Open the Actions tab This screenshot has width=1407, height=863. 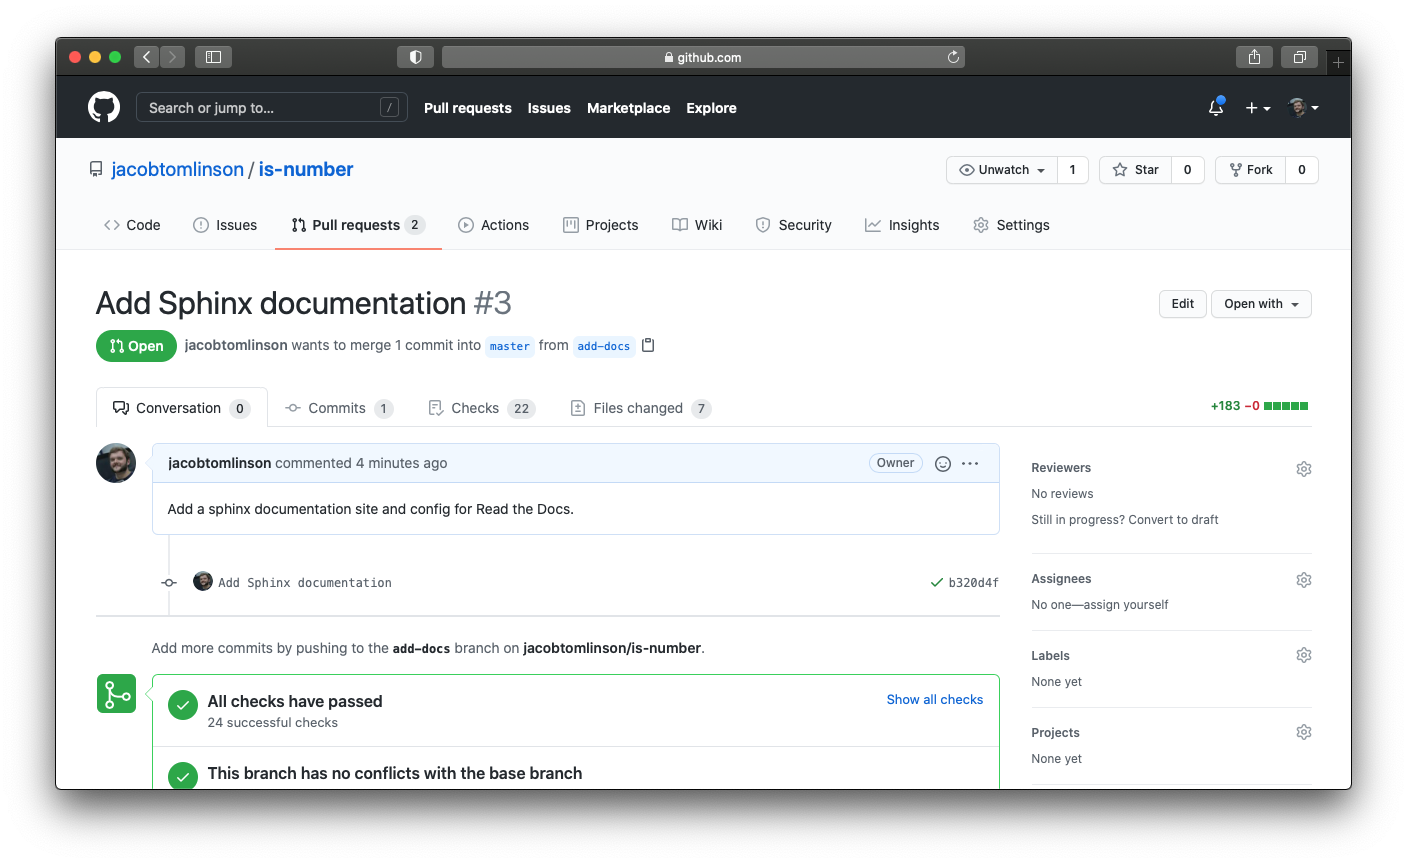(x=494, y=224)
